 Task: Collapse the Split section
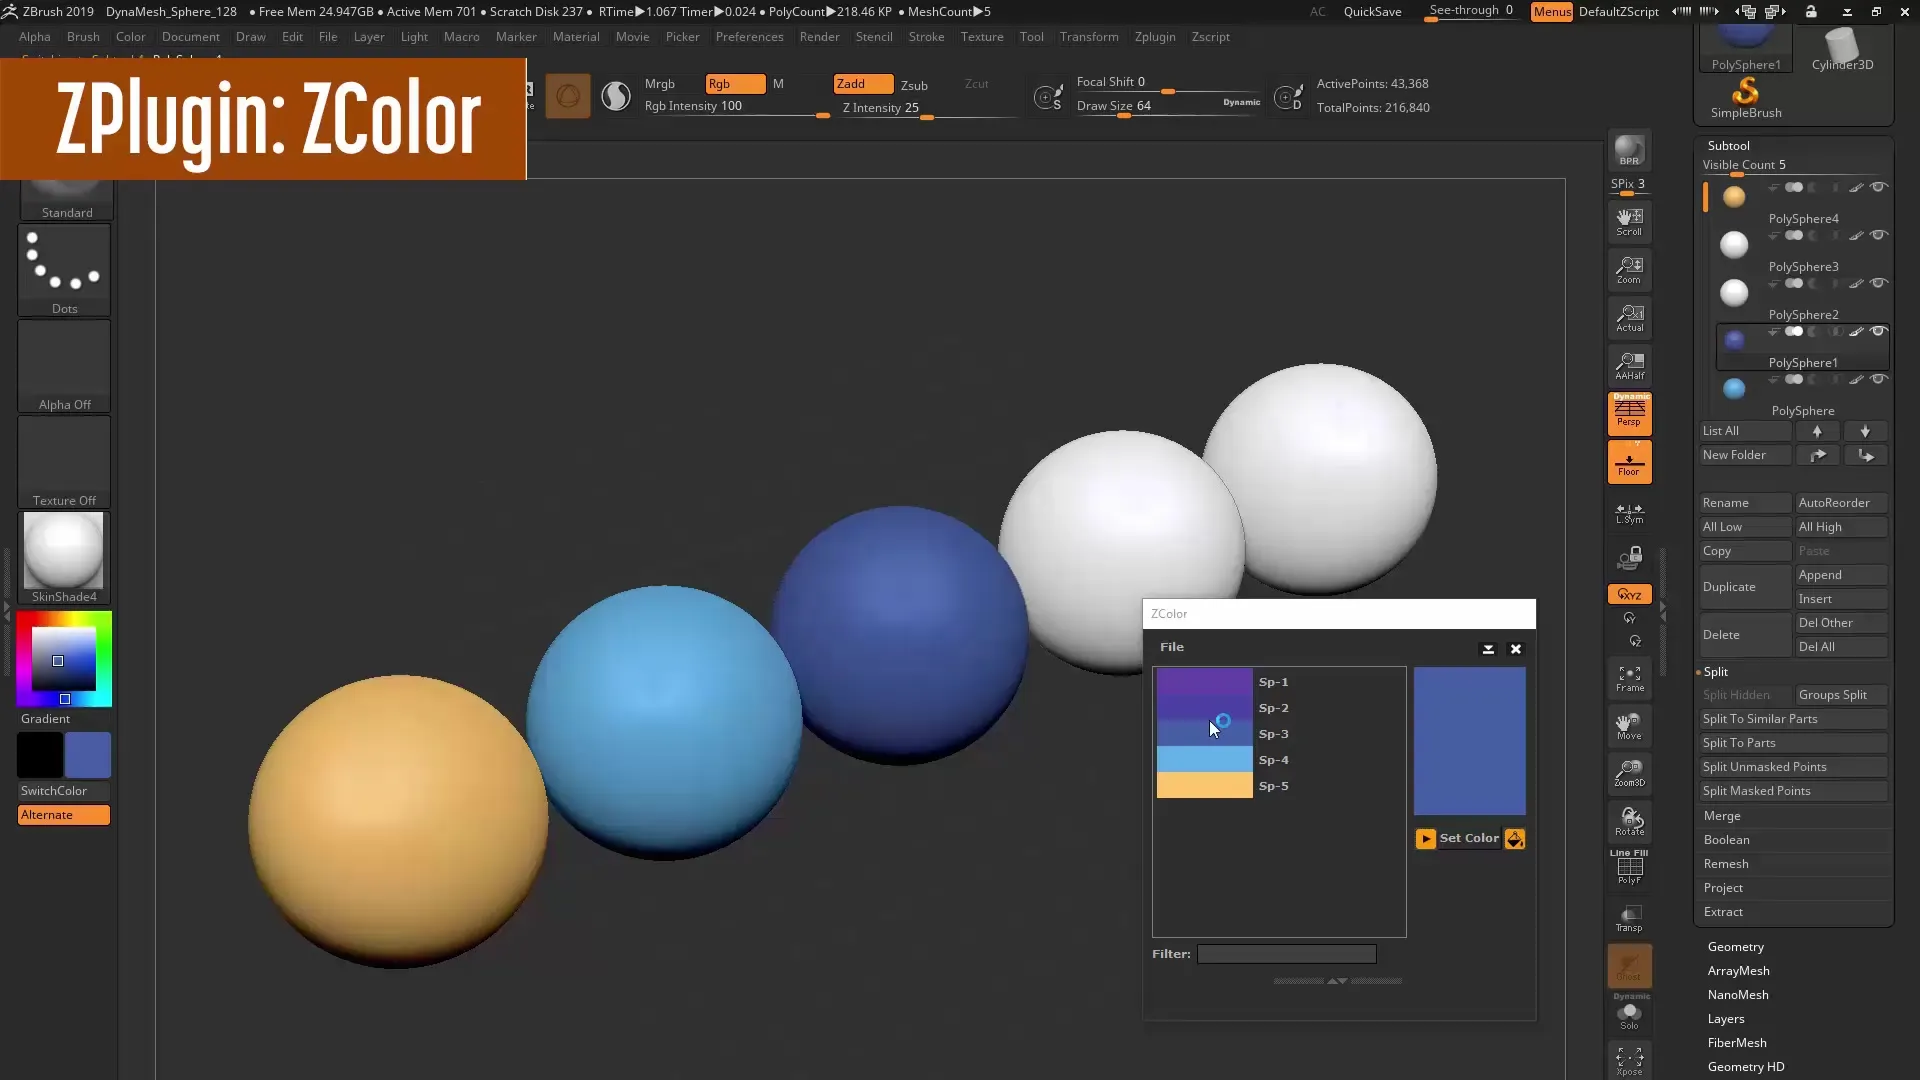[1716, 672]
